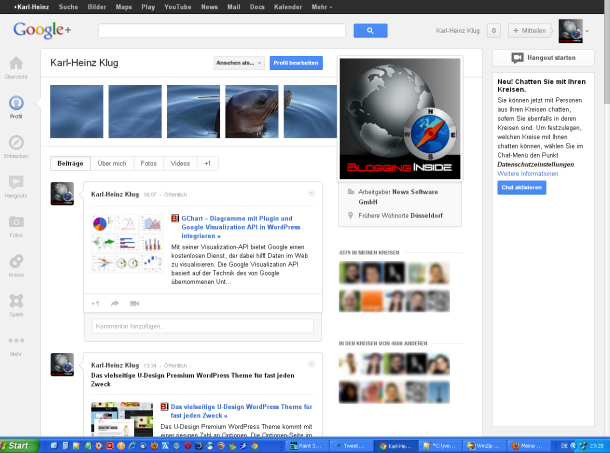The width and height of the screenshot is (610, 453).
Task: Open the seal cover photo tile
Action: coord(252,112)
